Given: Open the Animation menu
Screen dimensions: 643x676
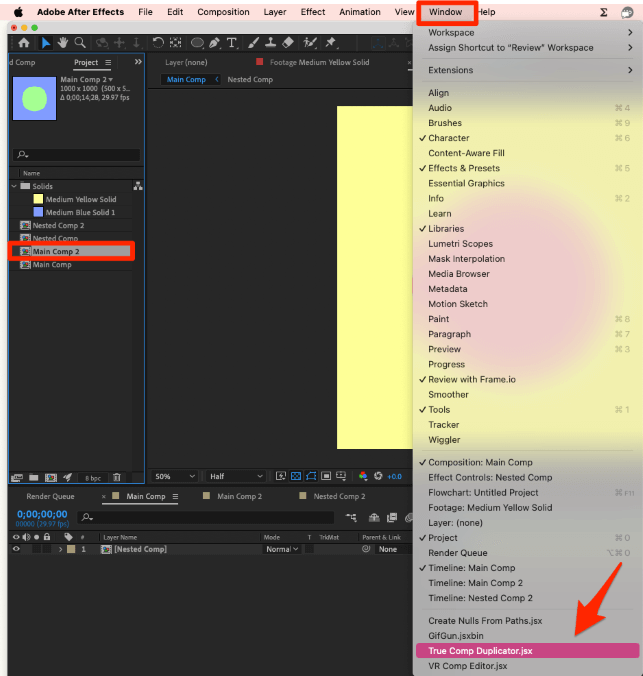Looking at the screenshot, I should pos(360,12).
